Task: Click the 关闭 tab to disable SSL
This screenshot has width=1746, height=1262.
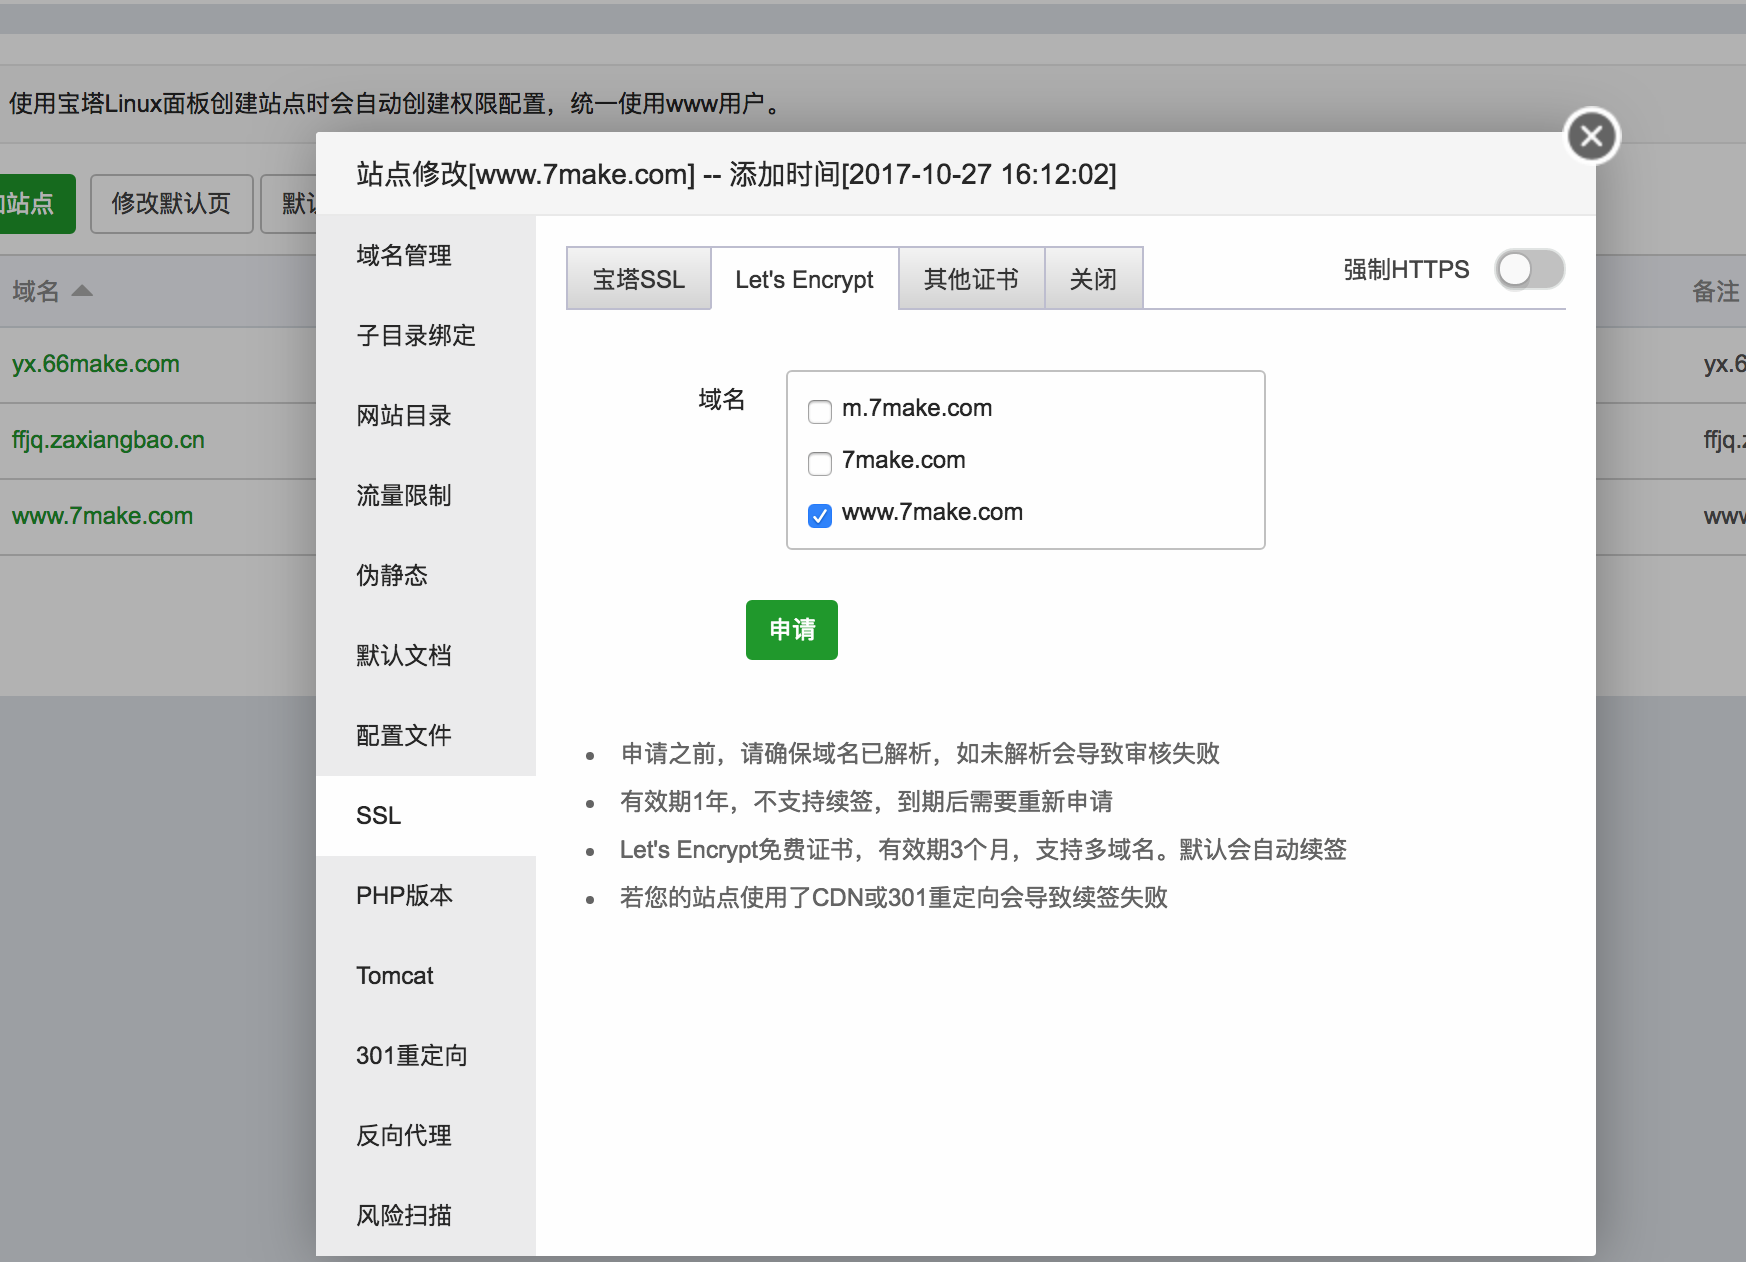Action: pos(1093,279)
